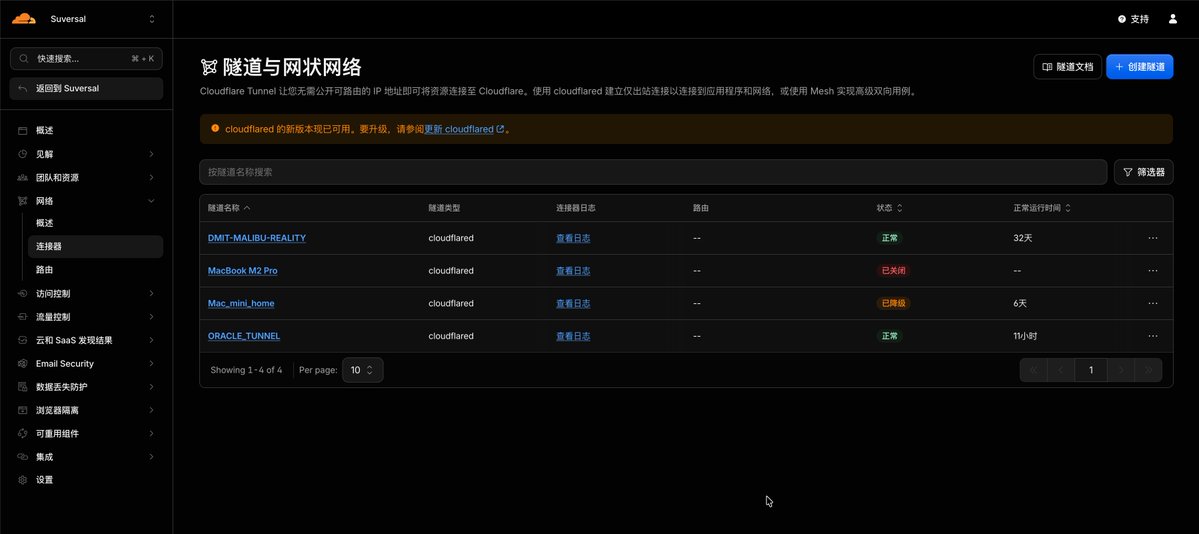Viewport: 1199px width, 534px height.
Task: Follow the 更新 cloudflared link
Action: 464,129
